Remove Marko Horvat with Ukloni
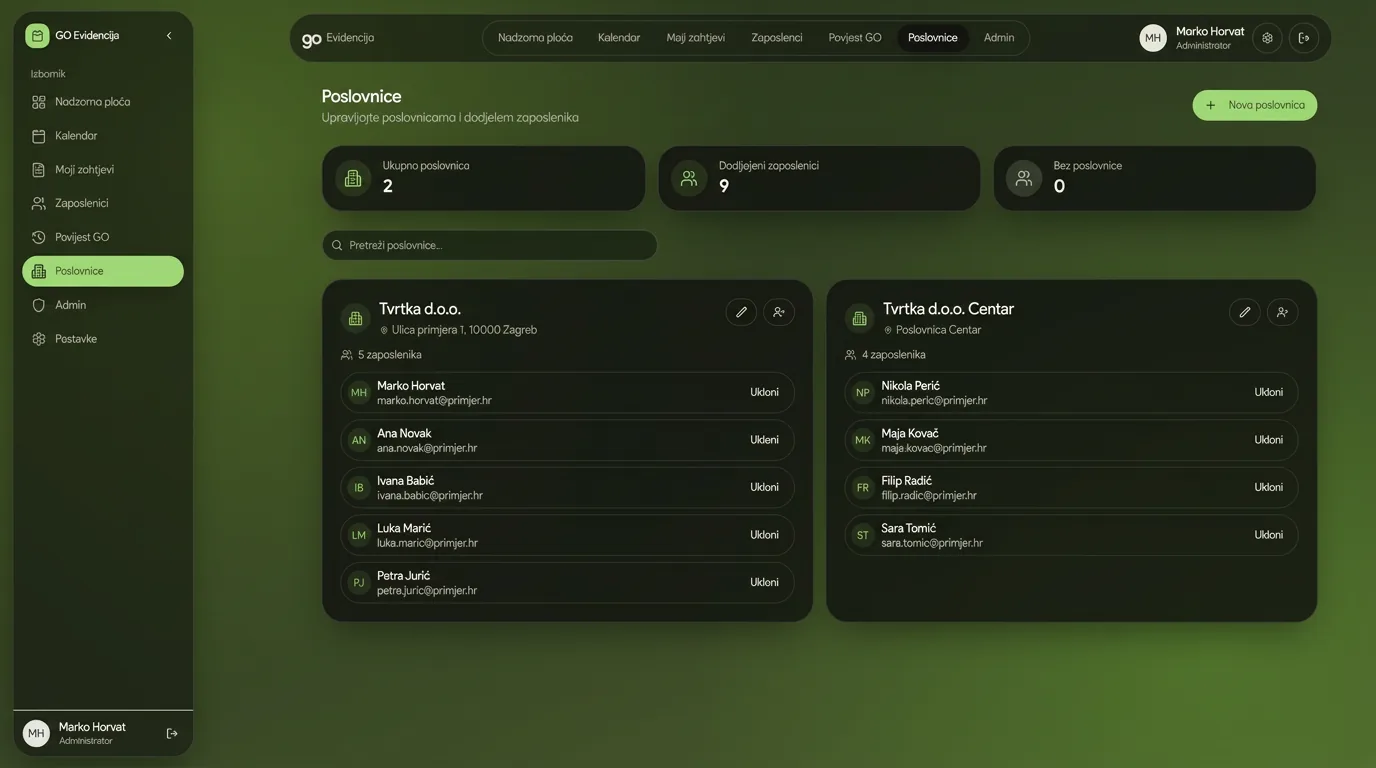 tap(764, 392)
